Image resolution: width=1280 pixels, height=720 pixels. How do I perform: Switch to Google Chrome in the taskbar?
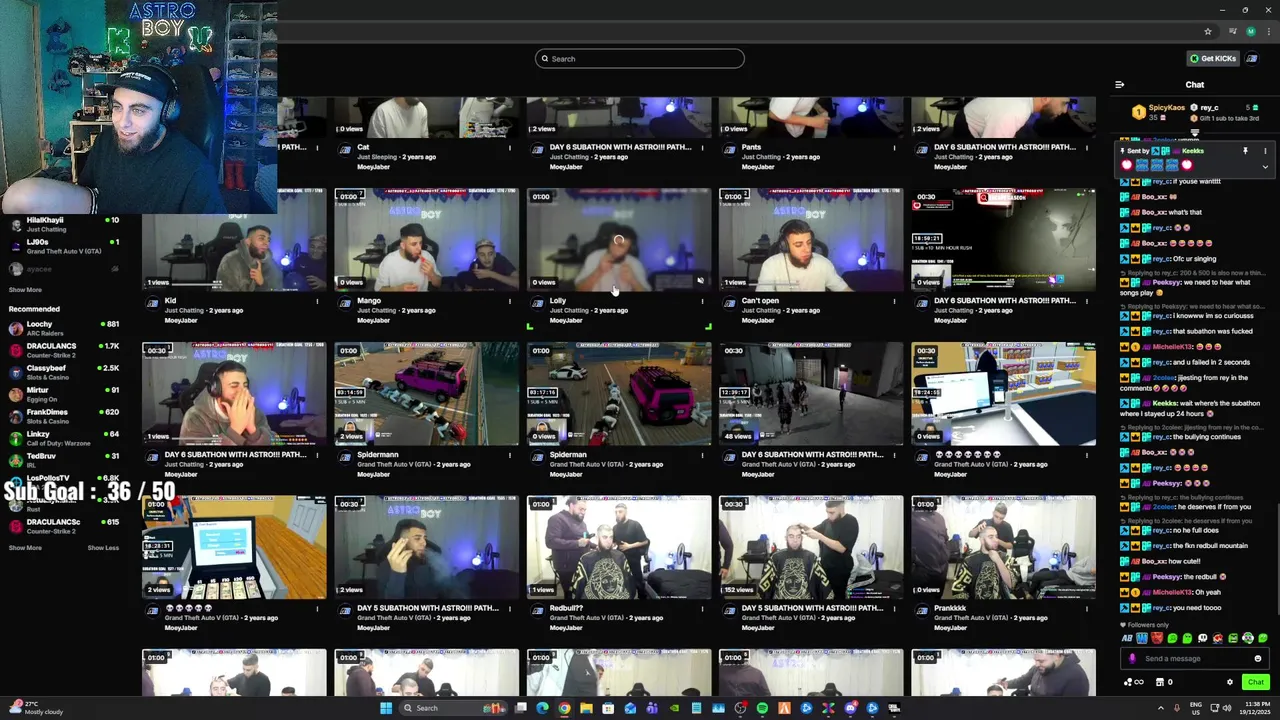pos(564,708)
